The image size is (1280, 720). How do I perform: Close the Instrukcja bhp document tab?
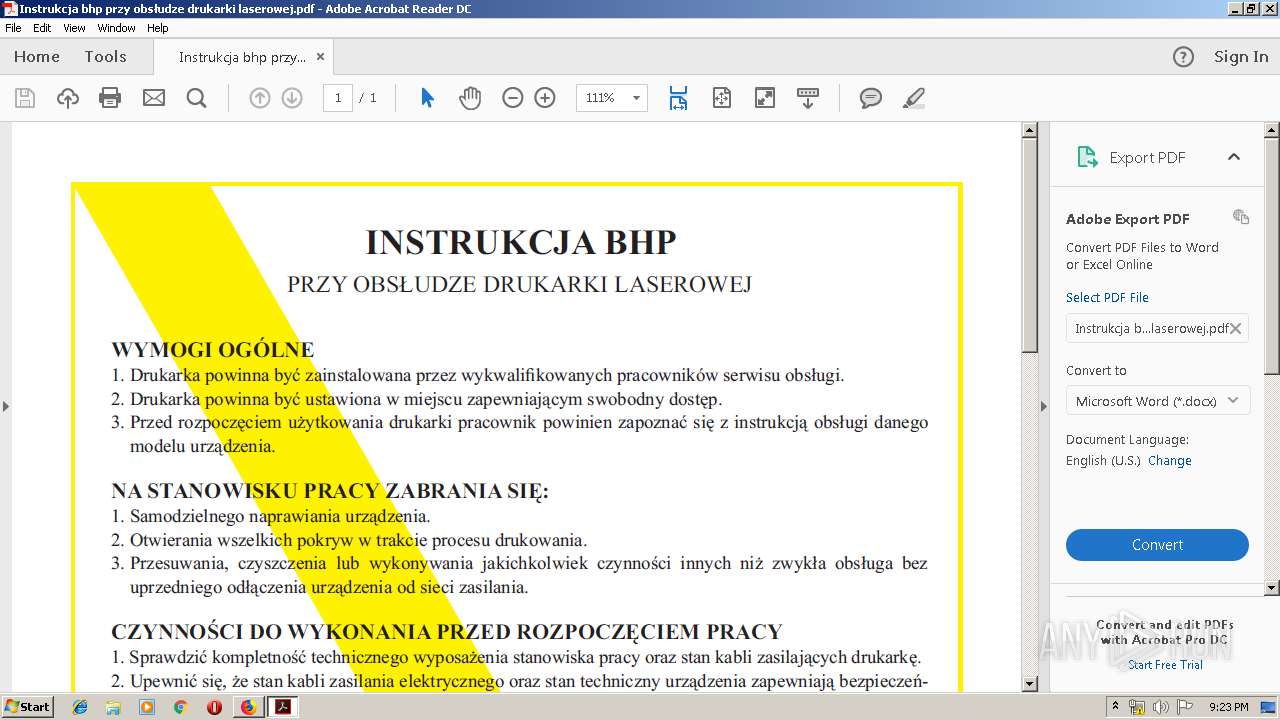coord(320,57)
